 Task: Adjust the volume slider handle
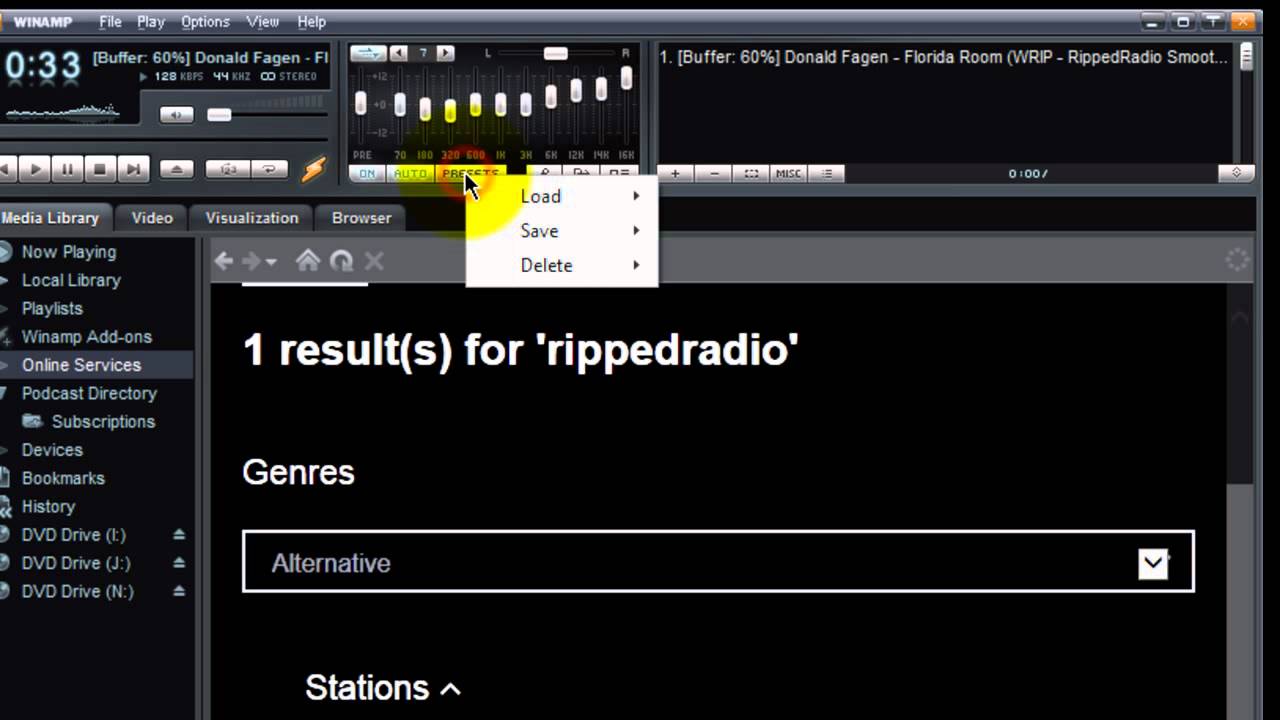coord(219,115)
